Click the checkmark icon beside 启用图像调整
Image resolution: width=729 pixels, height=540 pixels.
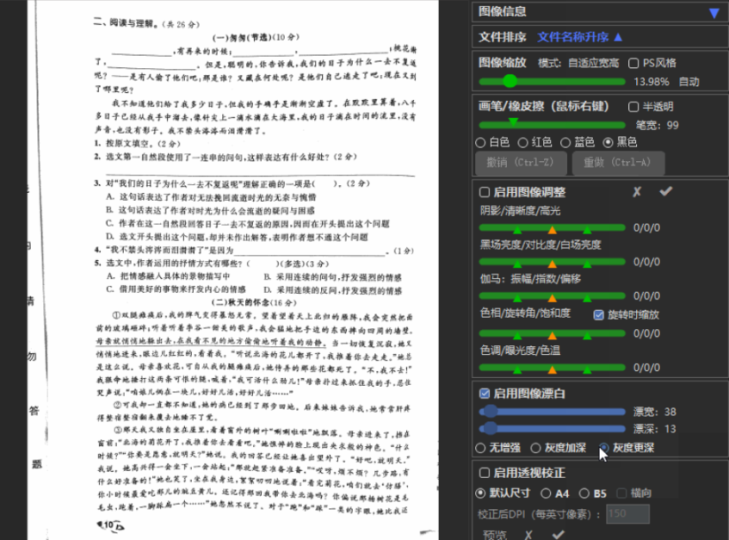point(665,192)
